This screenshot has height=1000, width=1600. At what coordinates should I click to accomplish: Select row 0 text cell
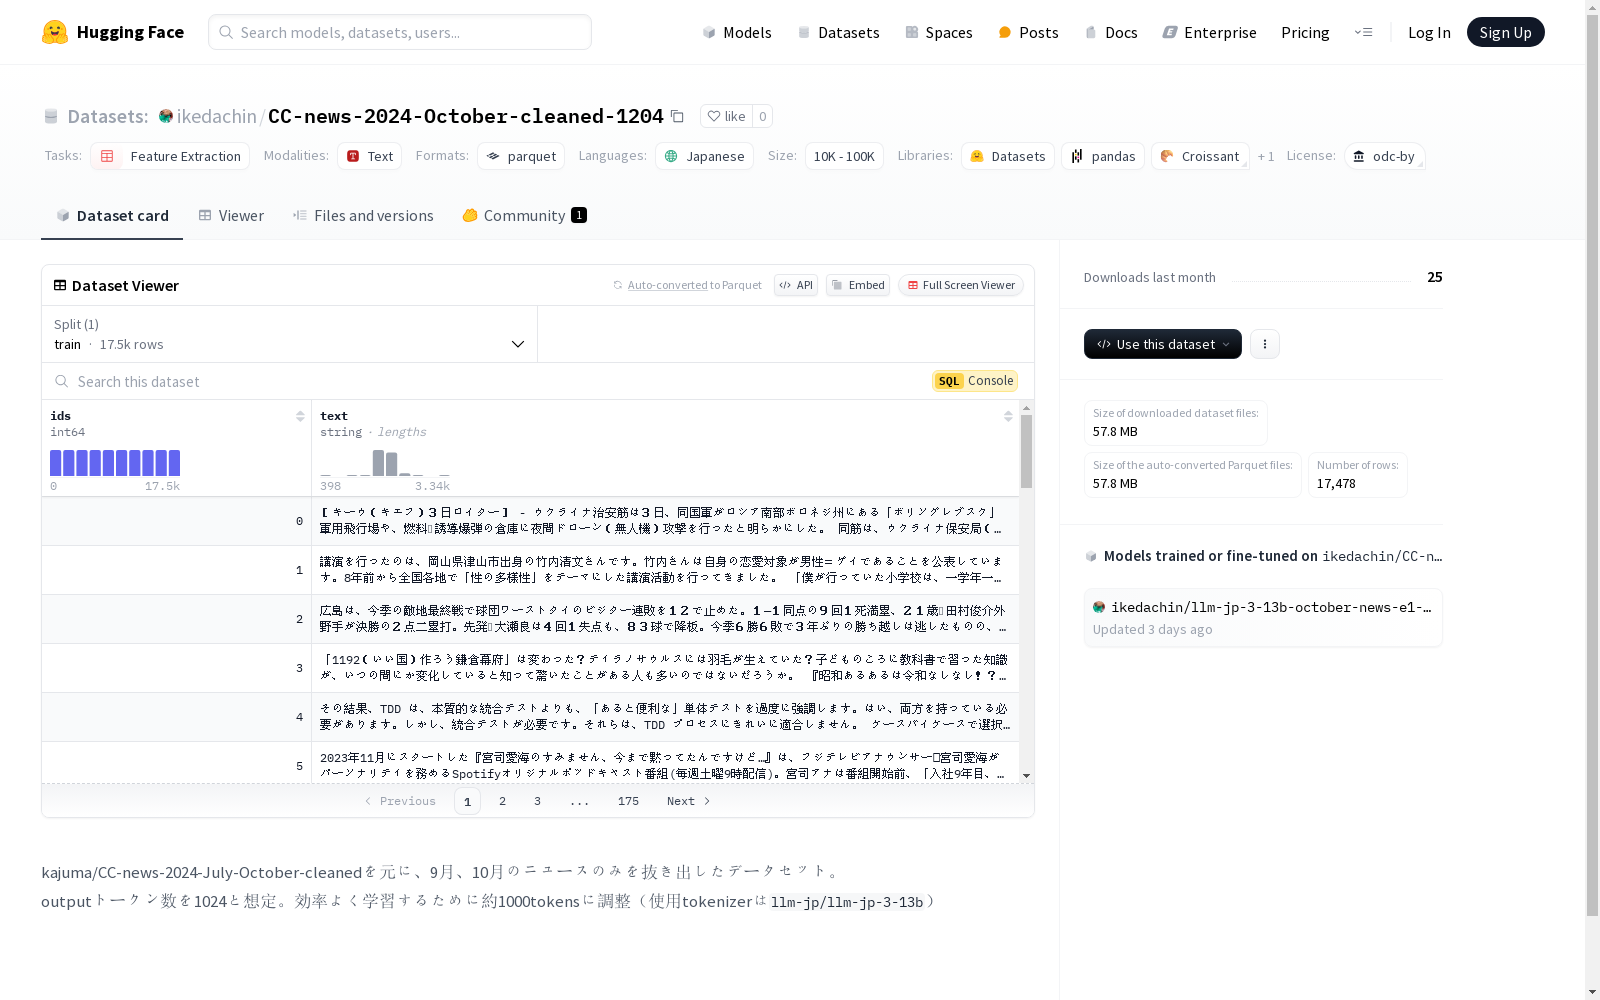point(665,521)
